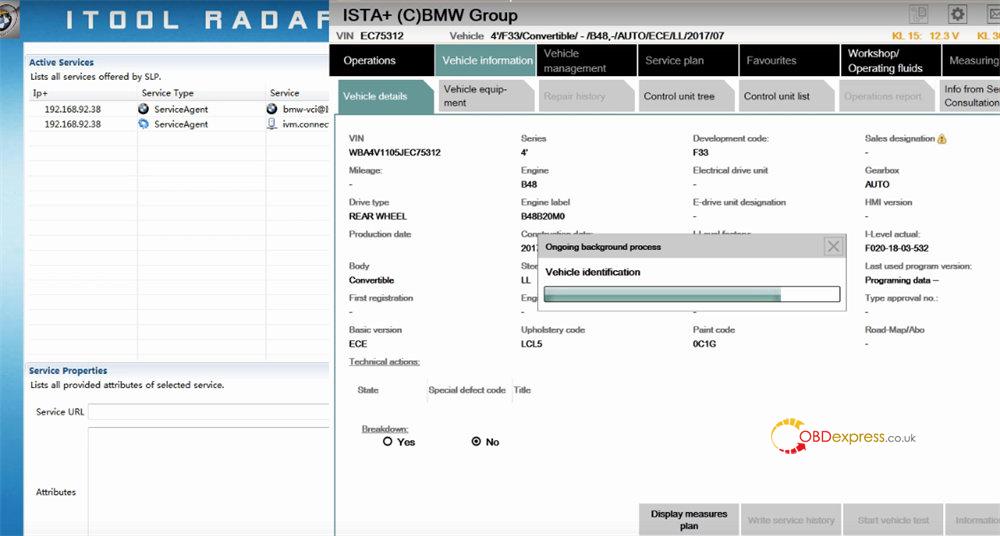Open the Control unit list sub-tab
Screen dimensions: 1000x536
(787, 96)
